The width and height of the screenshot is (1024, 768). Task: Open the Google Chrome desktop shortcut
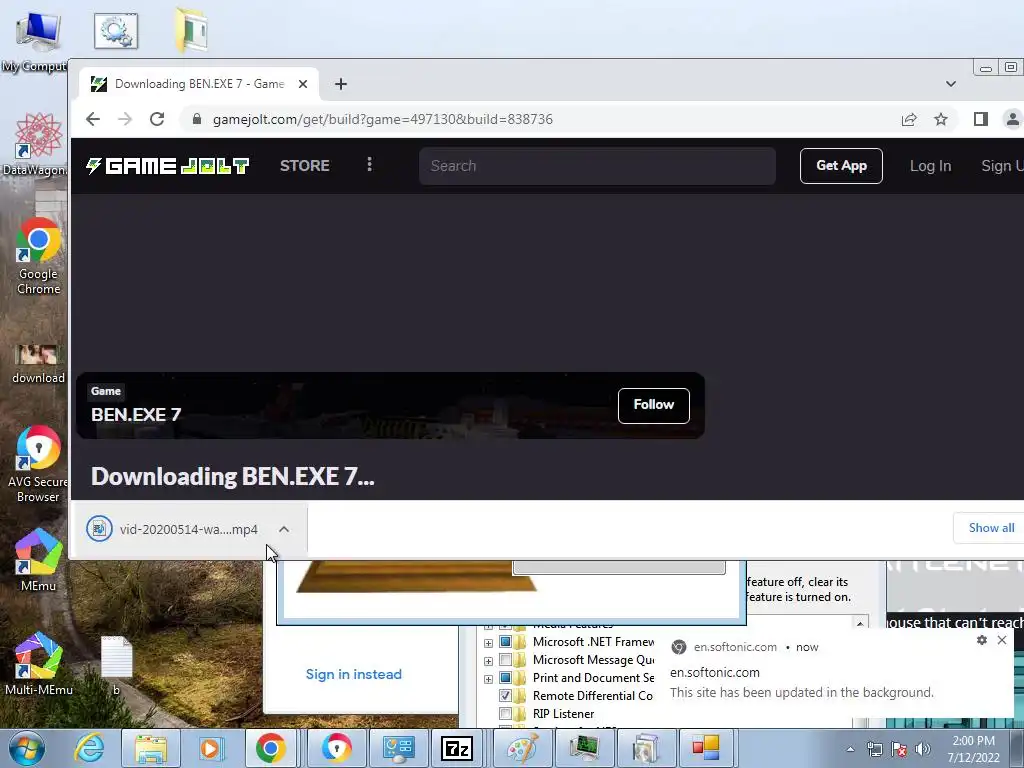[x=39, y=256]
